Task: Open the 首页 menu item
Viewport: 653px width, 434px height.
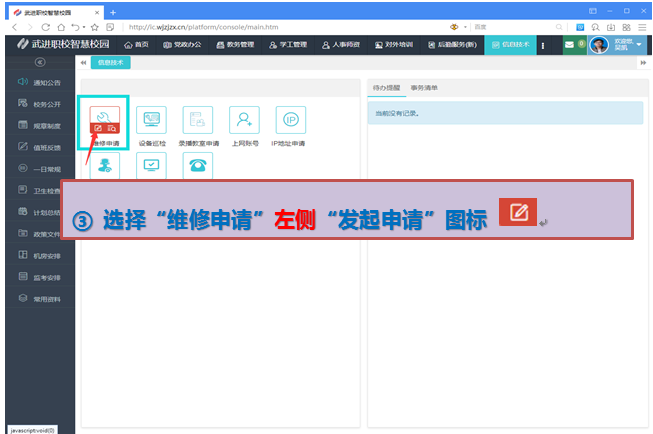Action: tap(136, 45)
